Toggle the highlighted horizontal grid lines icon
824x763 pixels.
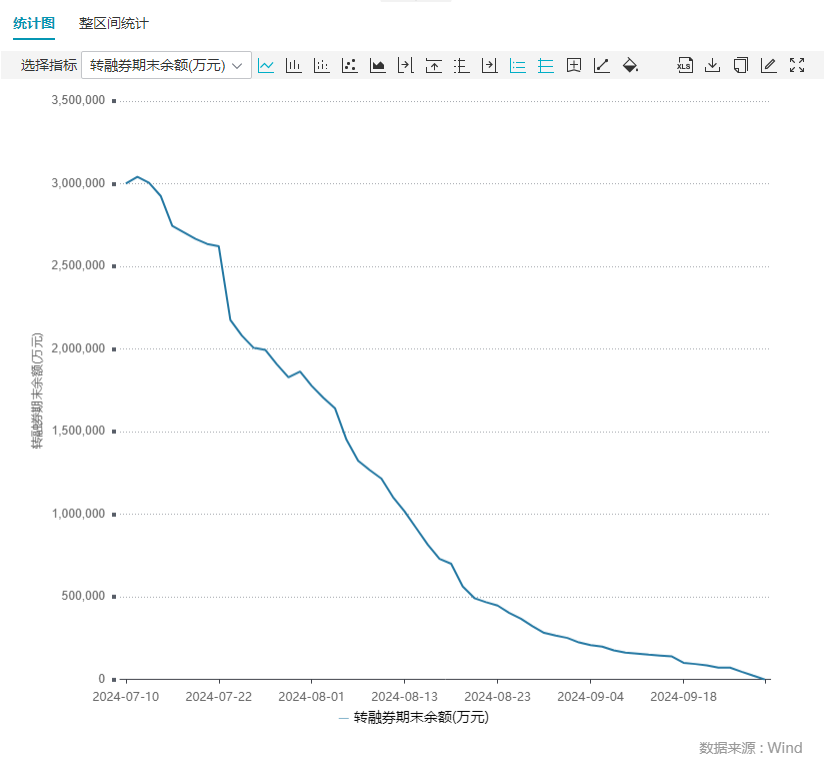[546, 65]
